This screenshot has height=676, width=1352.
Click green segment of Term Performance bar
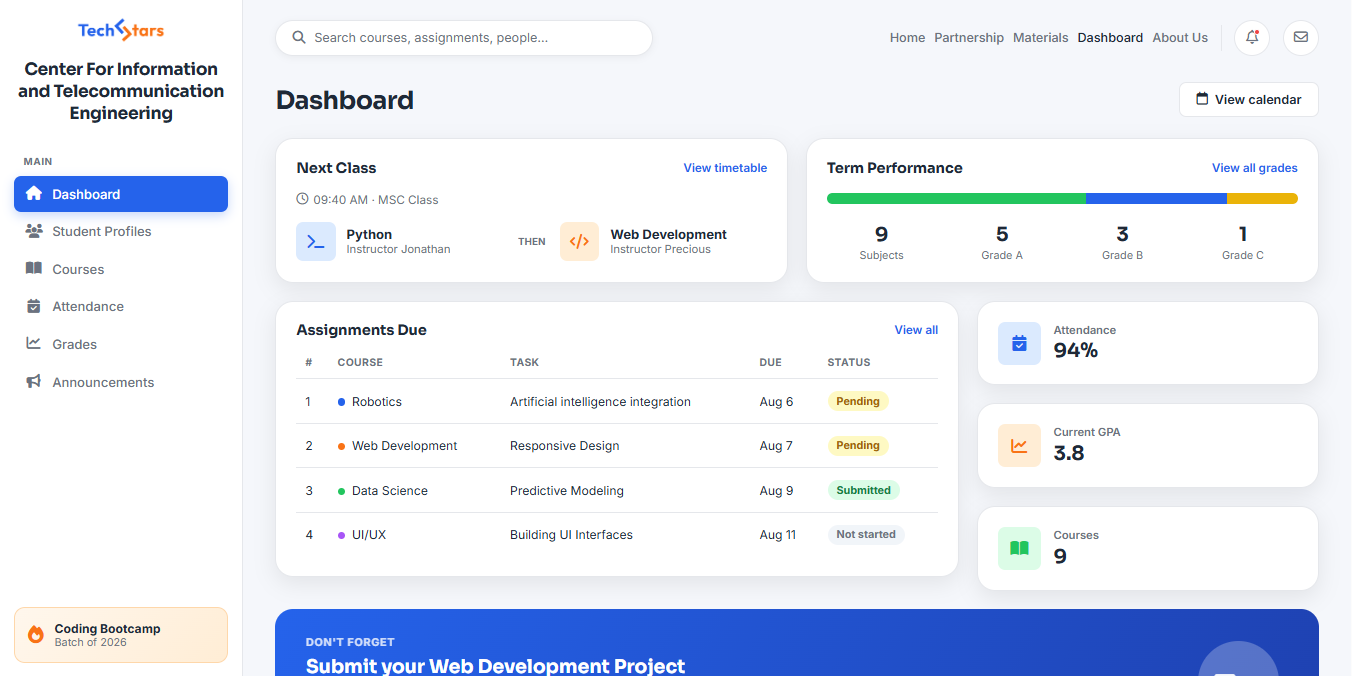[956, 198]
